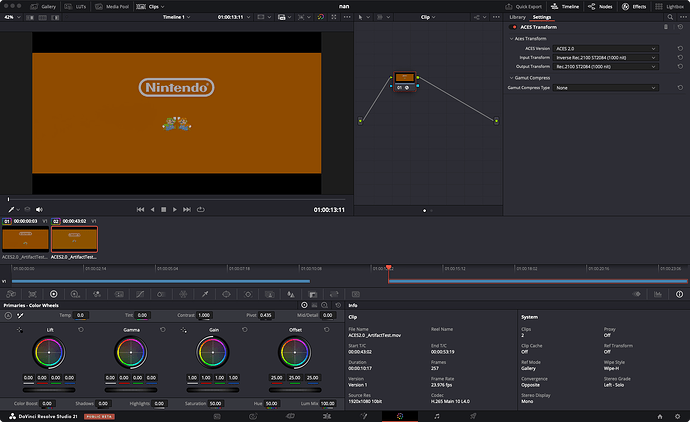690x422 pixels.
Task: Click Quick Export
Action: pyautogui.click(x=524, y=7)
